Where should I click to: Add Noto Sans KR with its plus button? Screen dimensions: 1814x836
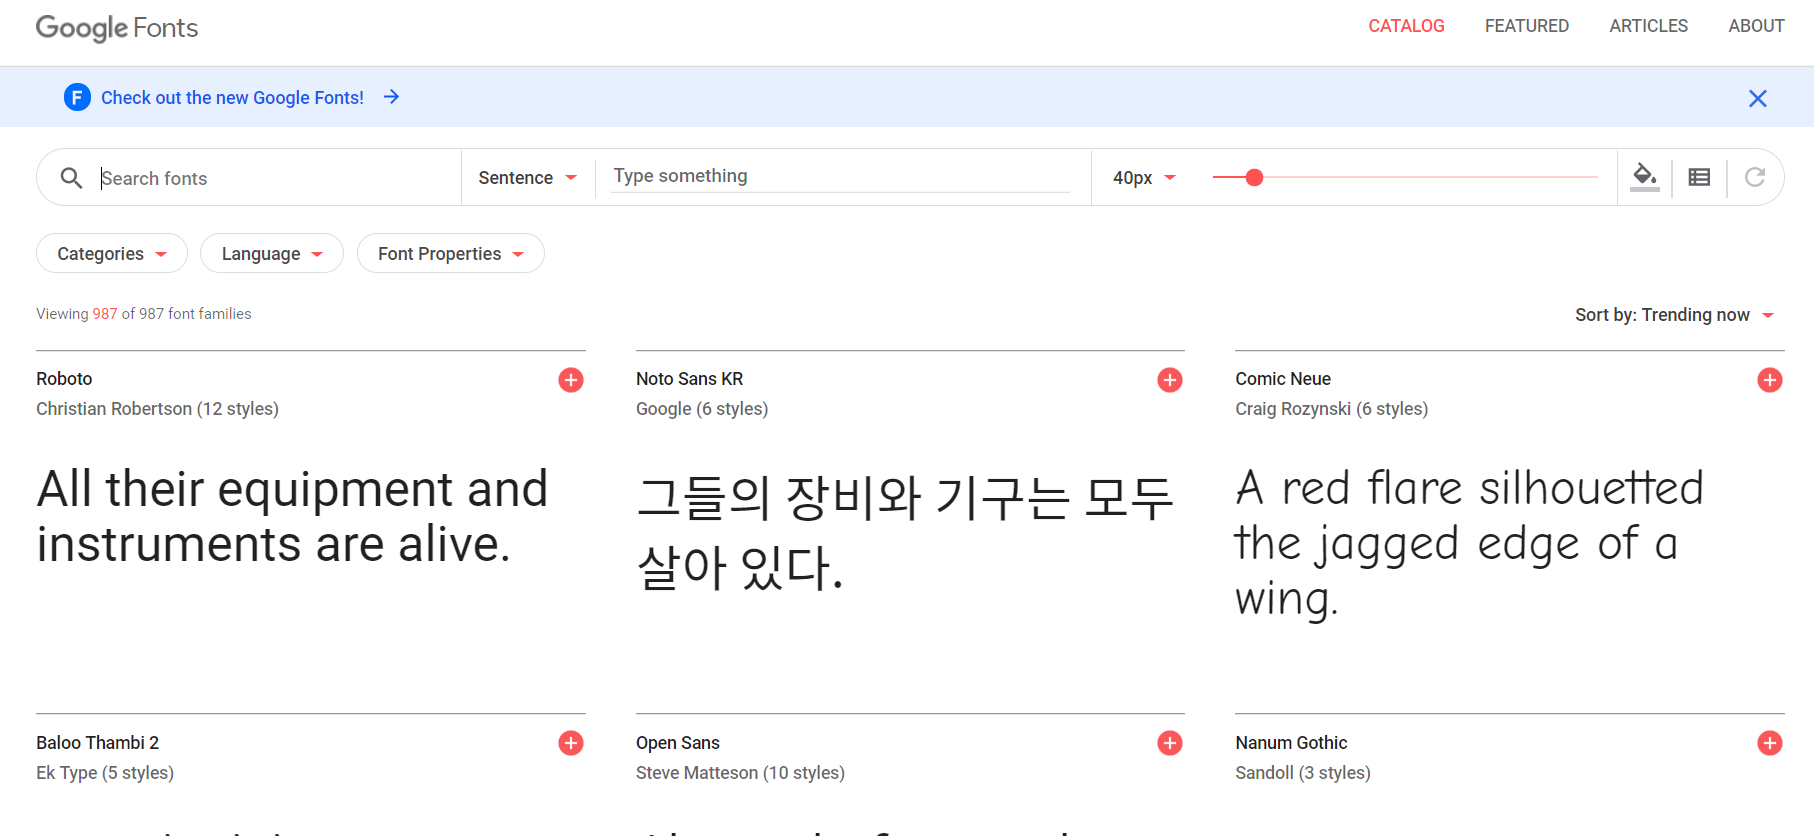(x=1170, y=380)
